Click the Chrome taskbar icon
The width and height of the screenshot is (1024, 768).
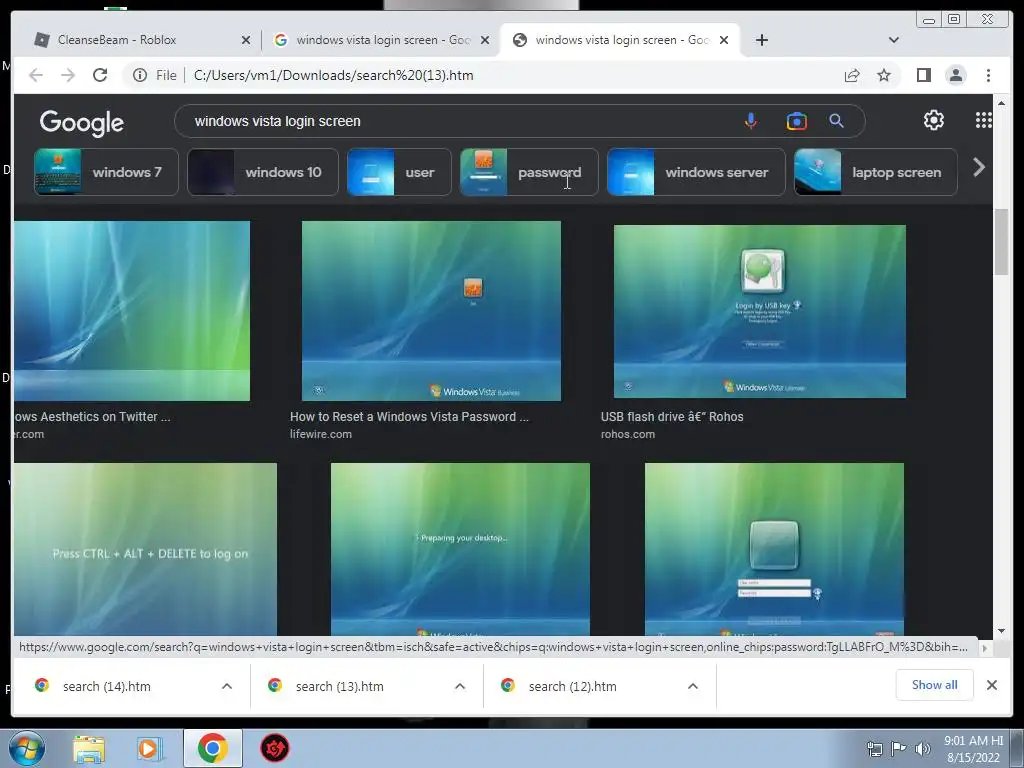[x=212, y=748]
